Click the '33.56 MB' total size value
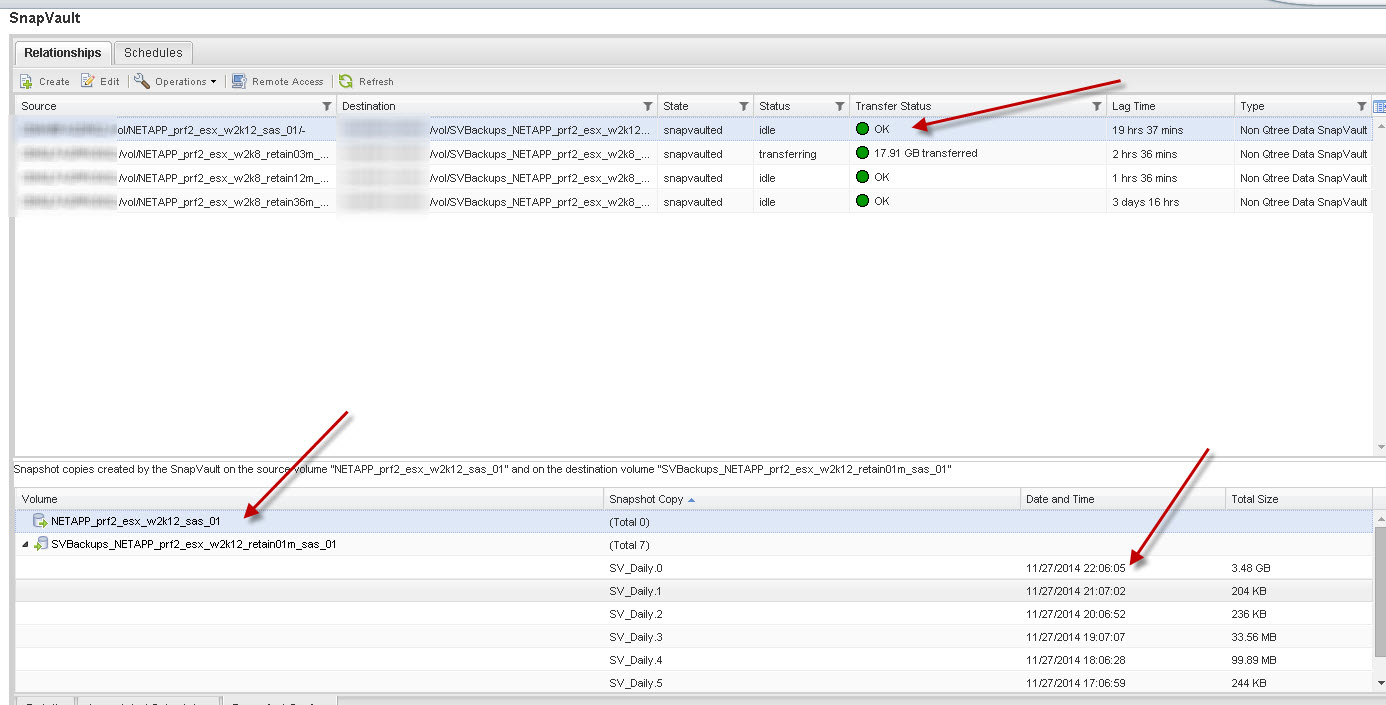The height and width of the screenshot is (705, 1386). pos(1255,637)
